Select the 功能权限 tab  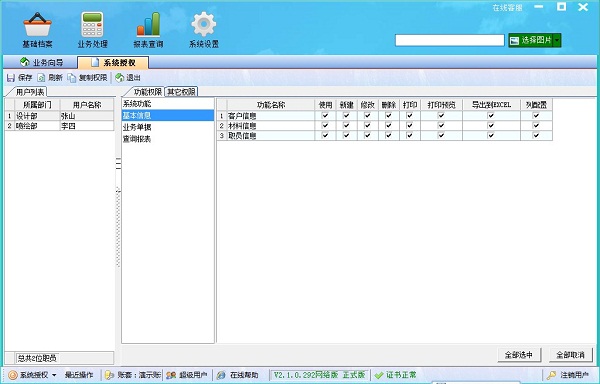[x=147, y=92]
